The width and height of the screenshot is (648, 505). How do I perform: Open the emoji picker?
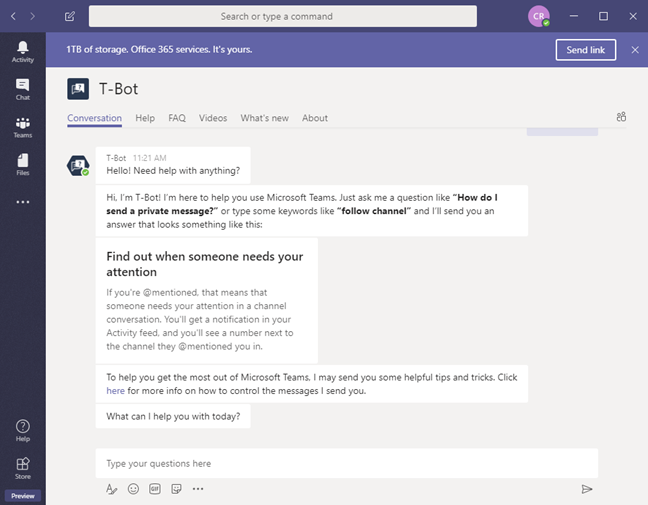point(133,489)
